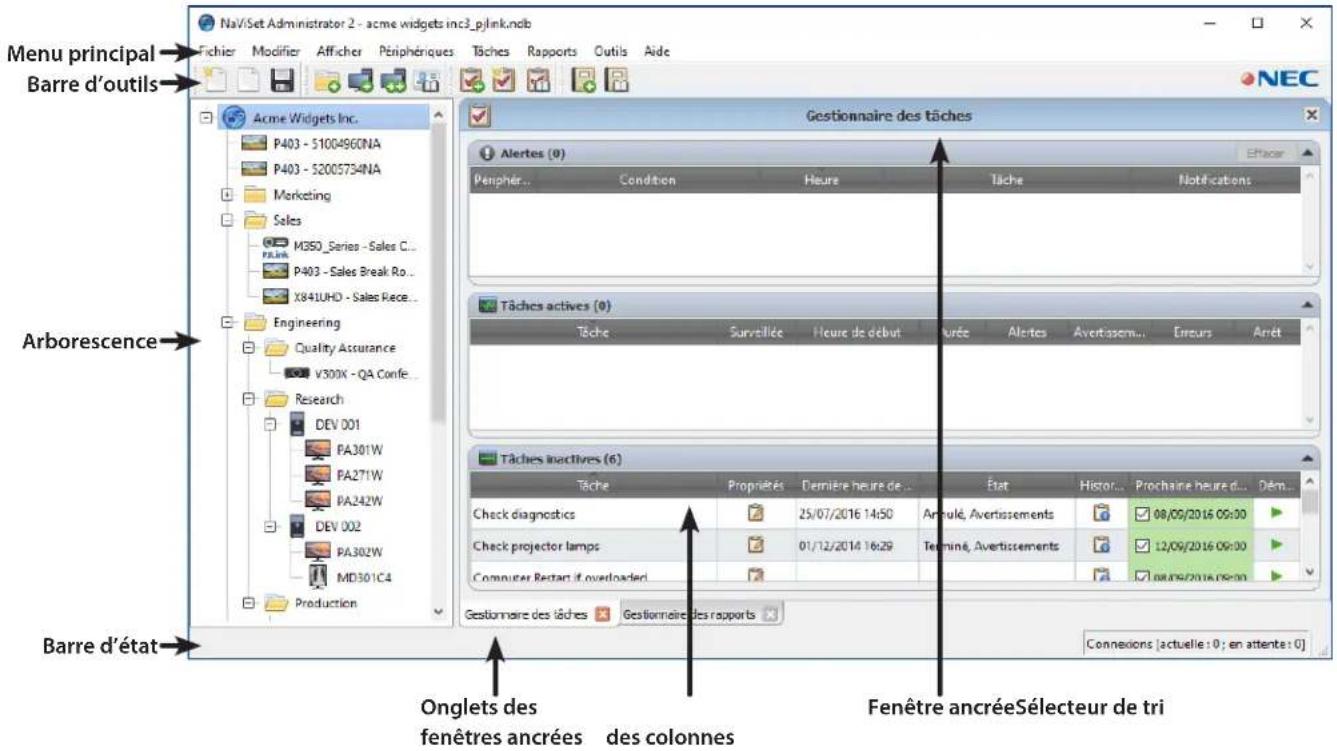Open the Save database toolbar icon
1337x751 pixels.
pyautogui.click(x=285, y=80)
